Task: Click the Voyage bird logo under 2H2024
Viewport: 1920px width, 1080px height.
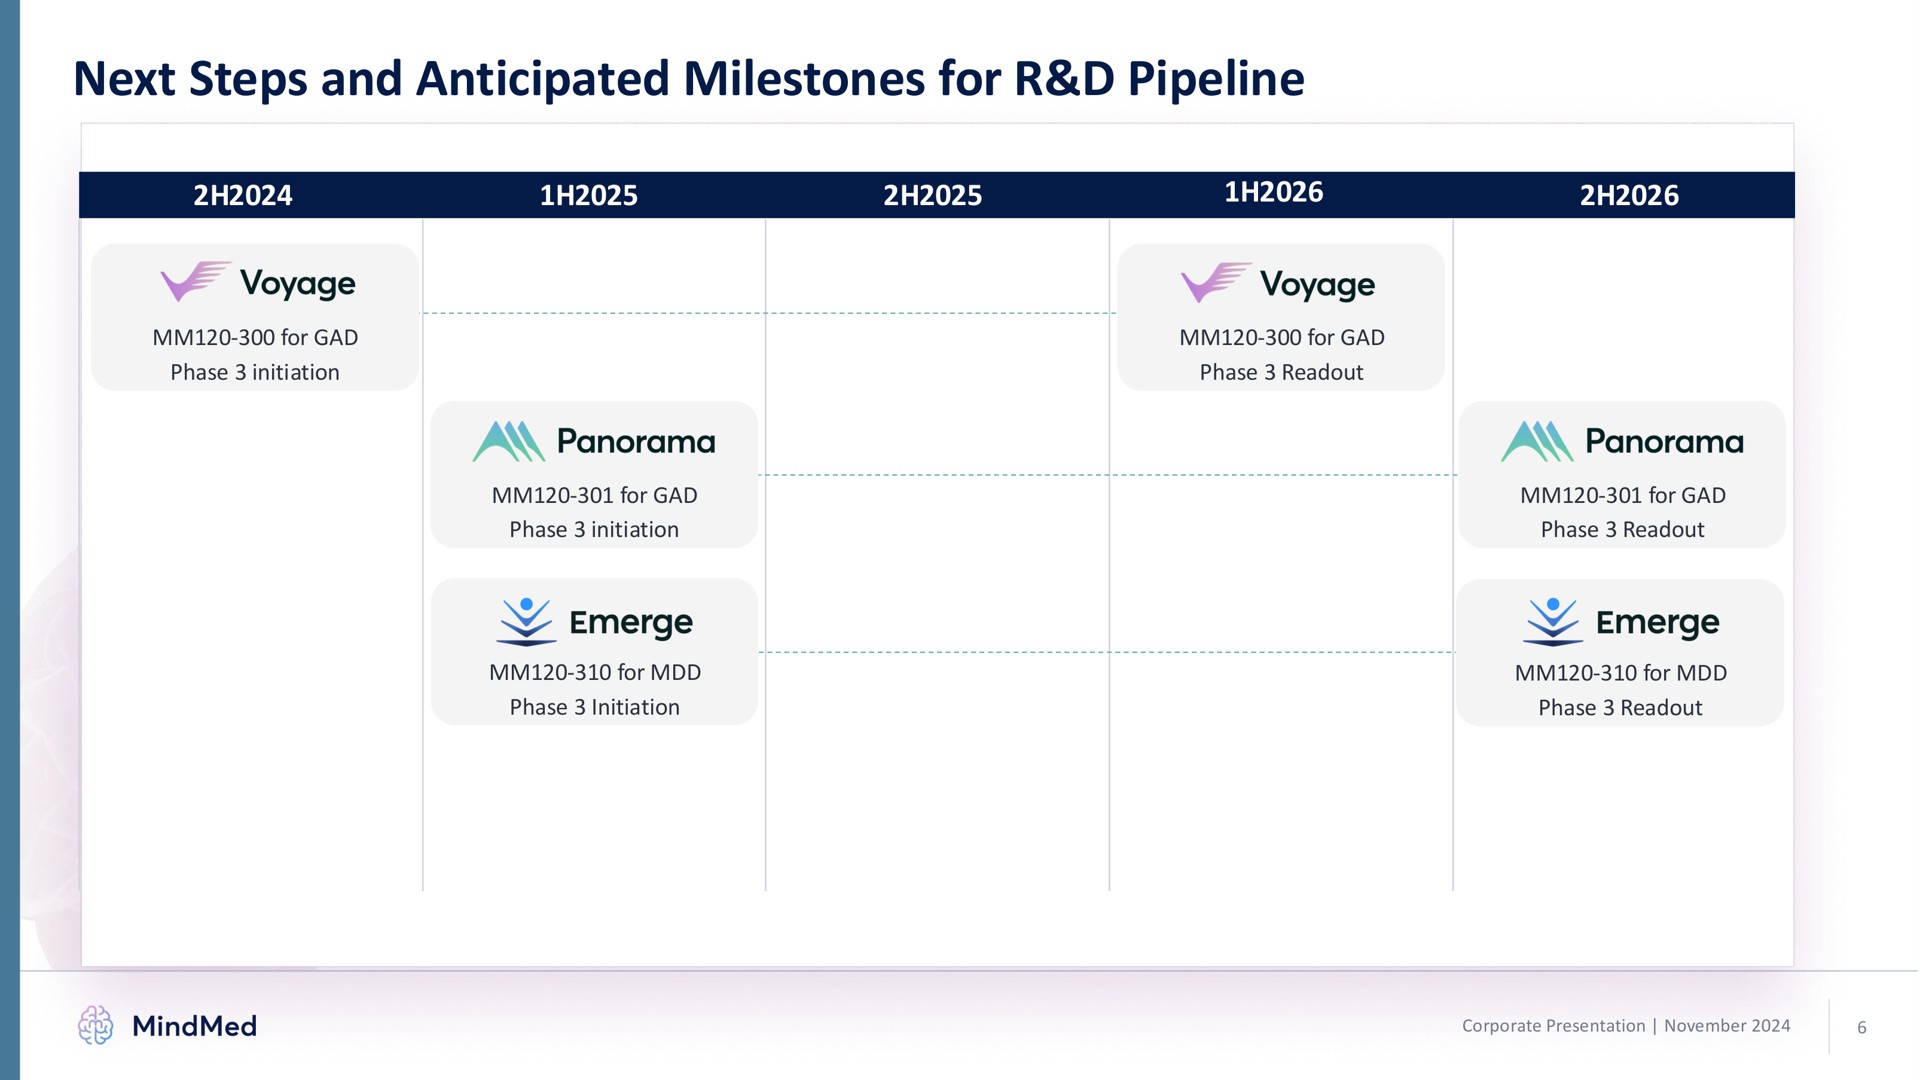Action: click(x=196, y=281)
